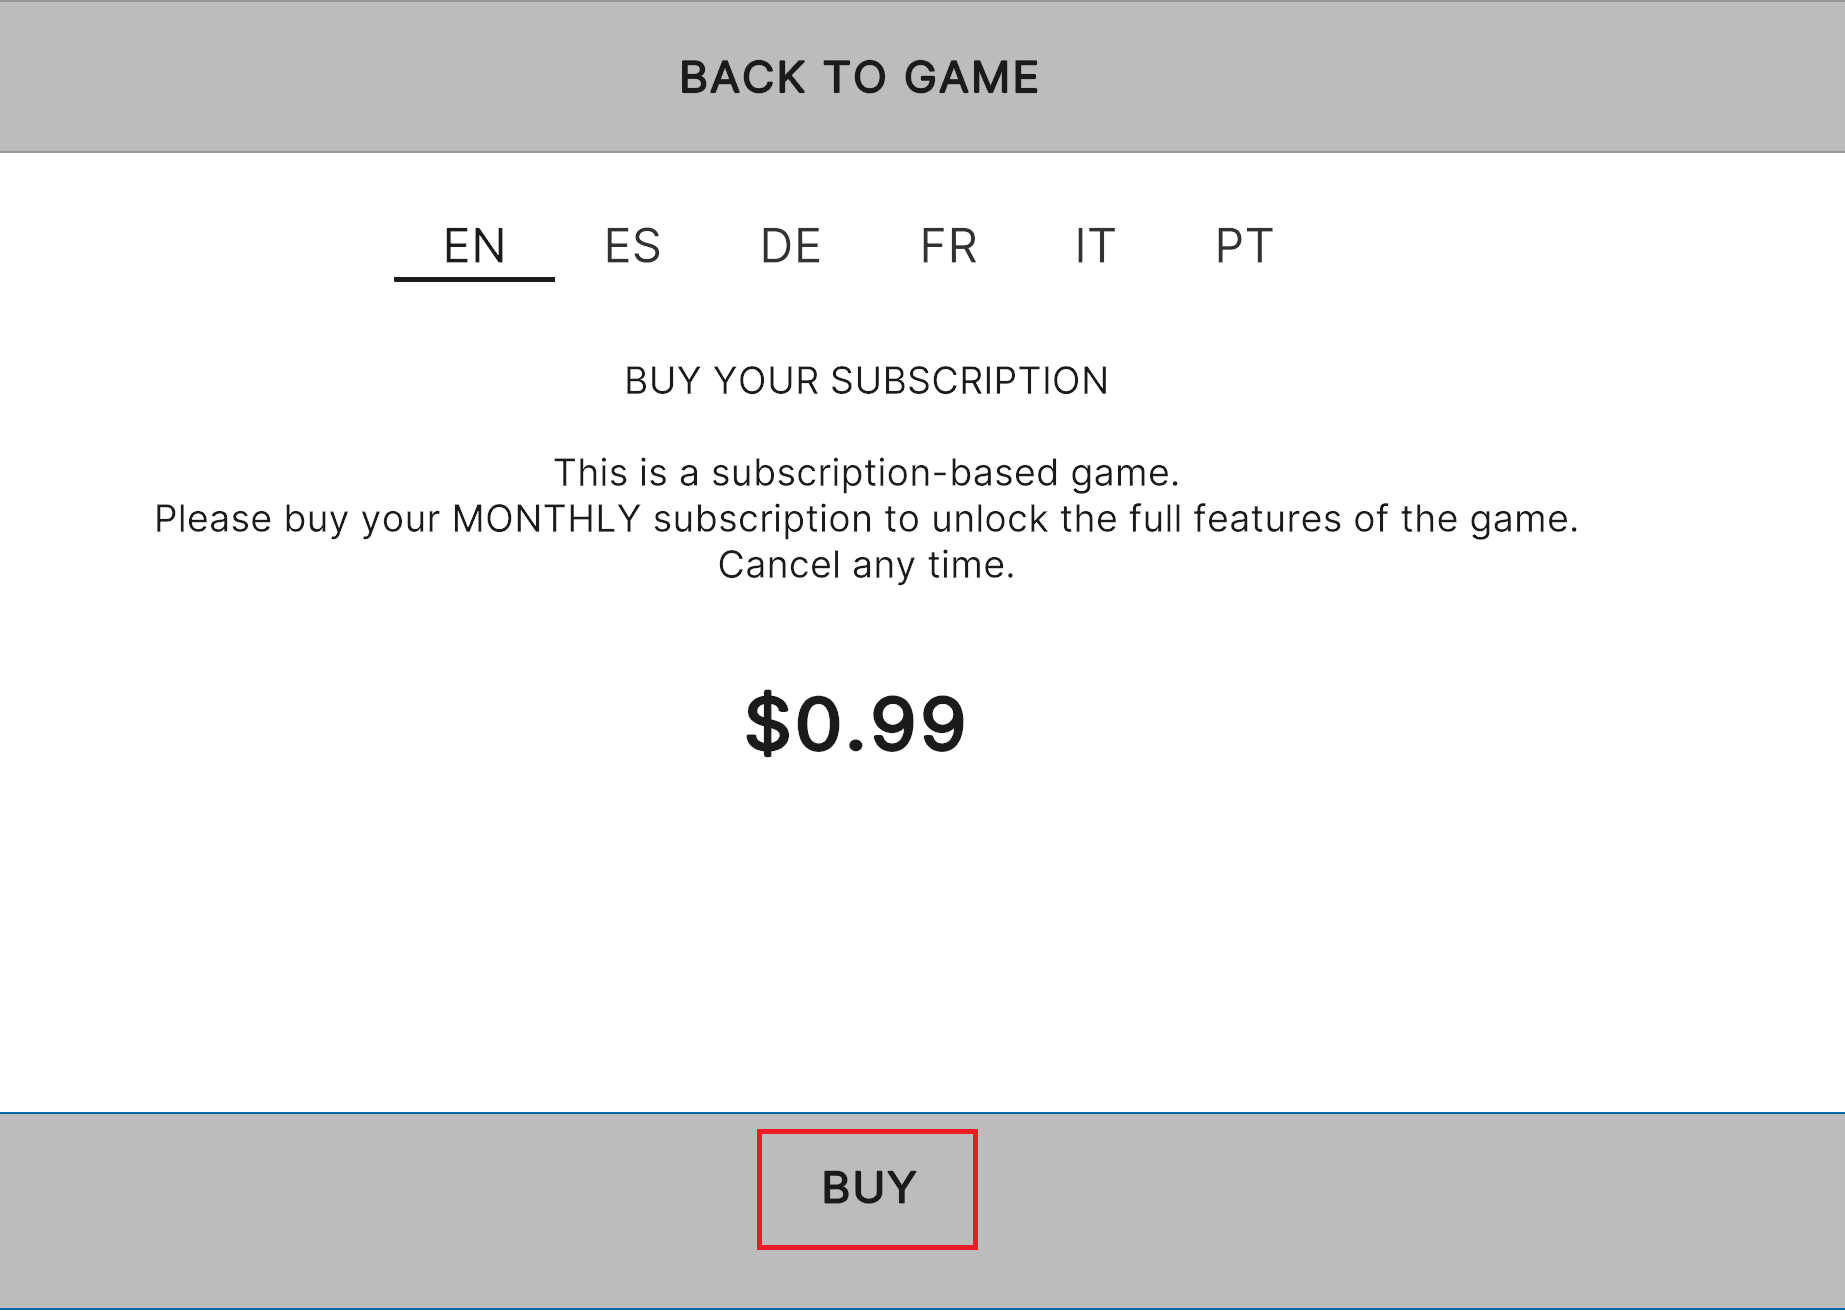The image size is (1845, 1315).
Task: Click the word "Please" starting the second line
Action: point(213,519)
